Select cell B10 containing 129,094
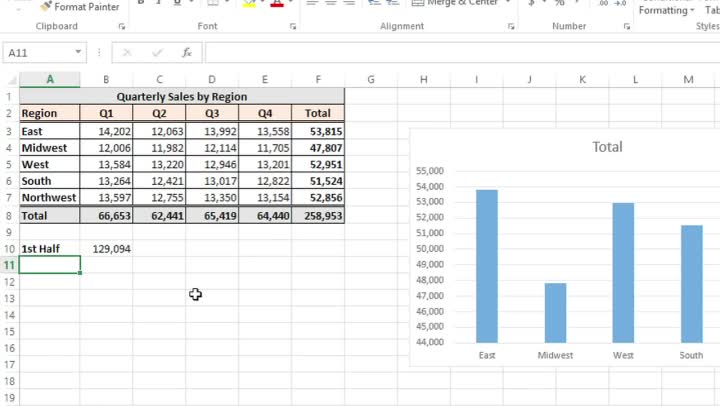 107,248
